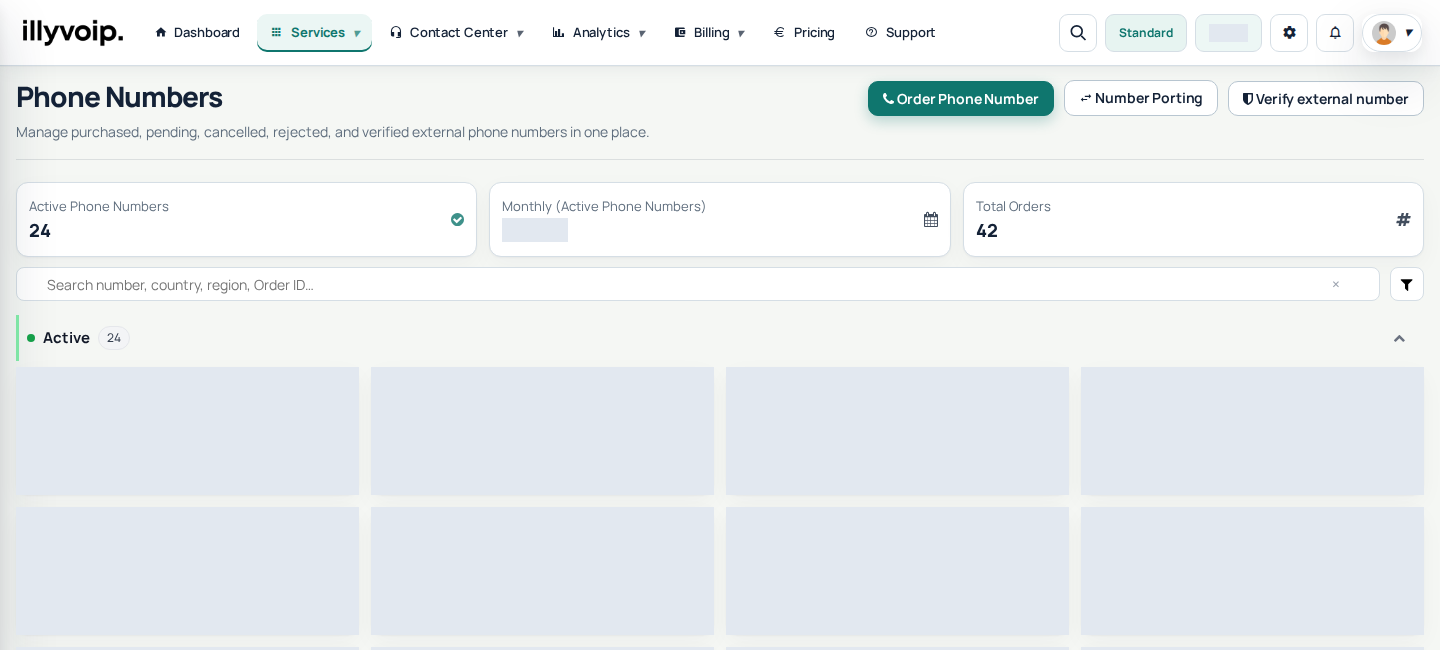Viewport: 1440px width, 650px height.
Task: Open Support page
Action: click(901, 32)
